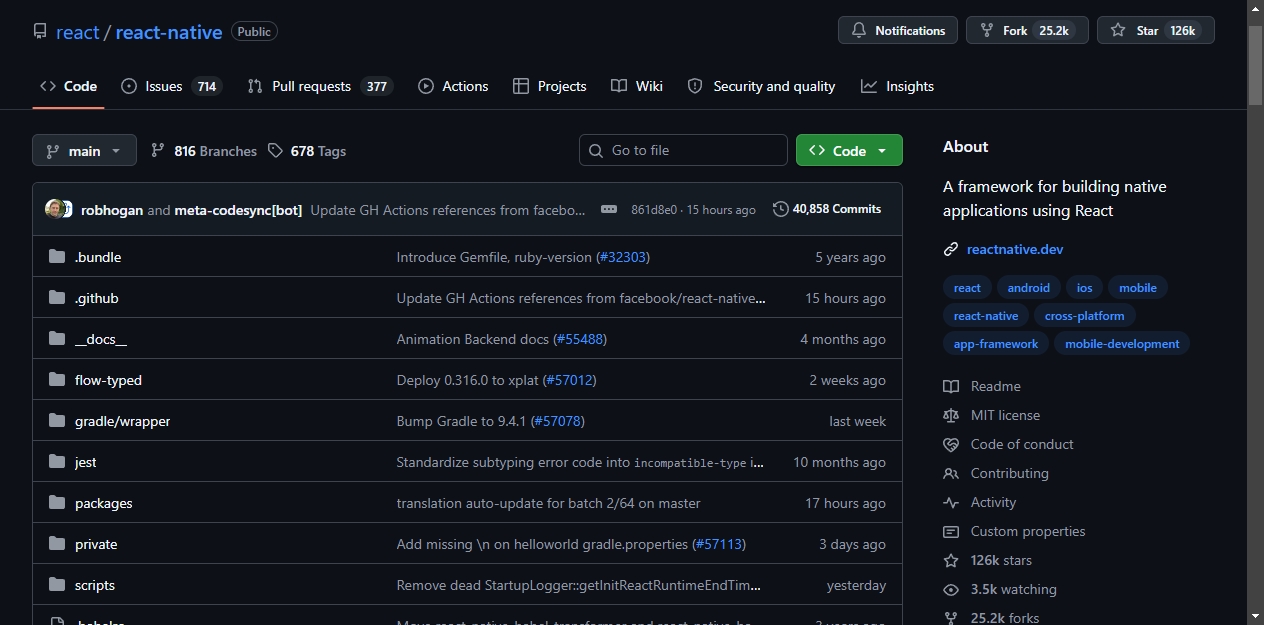Click robhogan's avatar image

coord(55,209)
